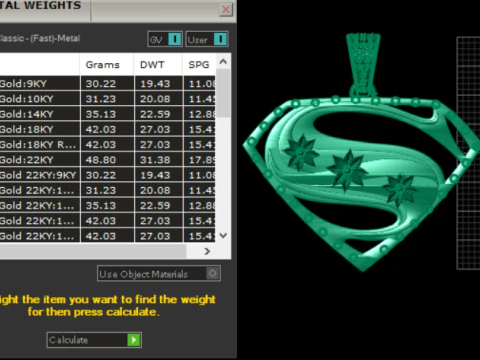Select the Gold:18KY R... row
The image size is (480, 360).
tap(107, 145)
